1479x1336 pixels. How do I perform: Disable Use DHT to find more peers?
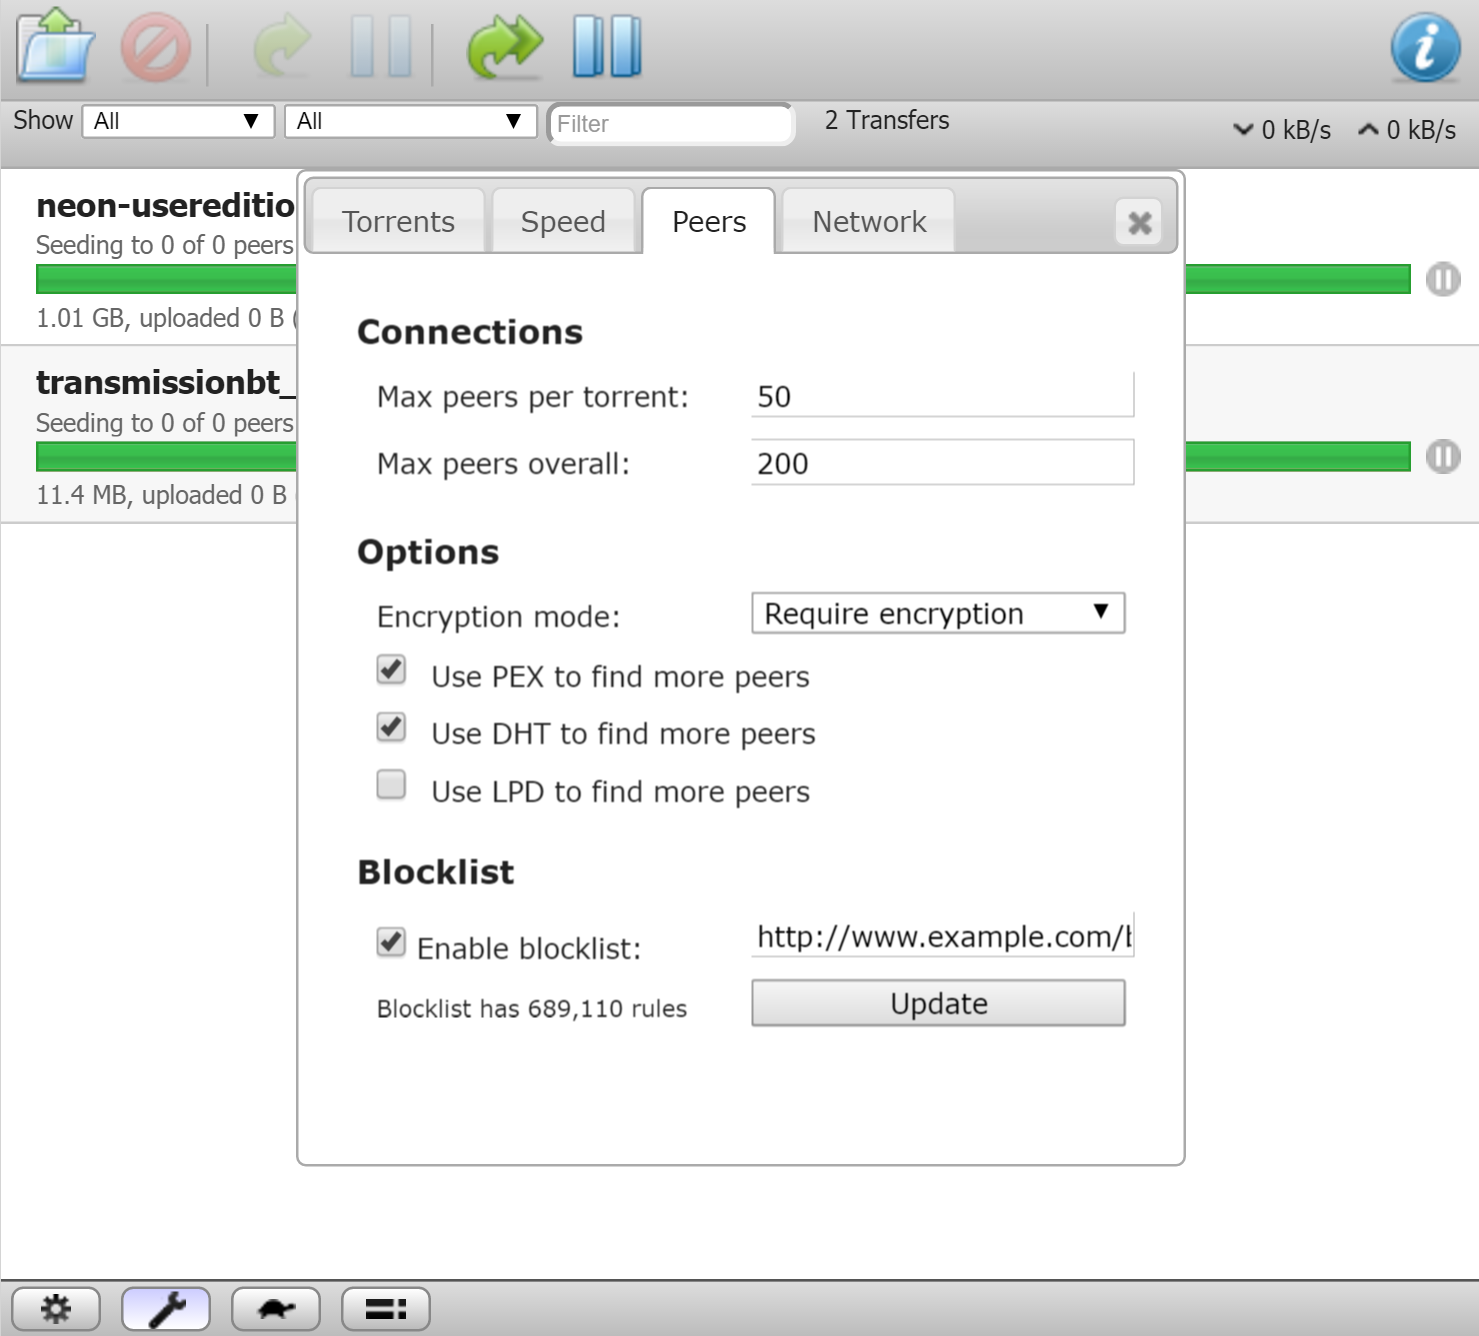pos(390,728)
